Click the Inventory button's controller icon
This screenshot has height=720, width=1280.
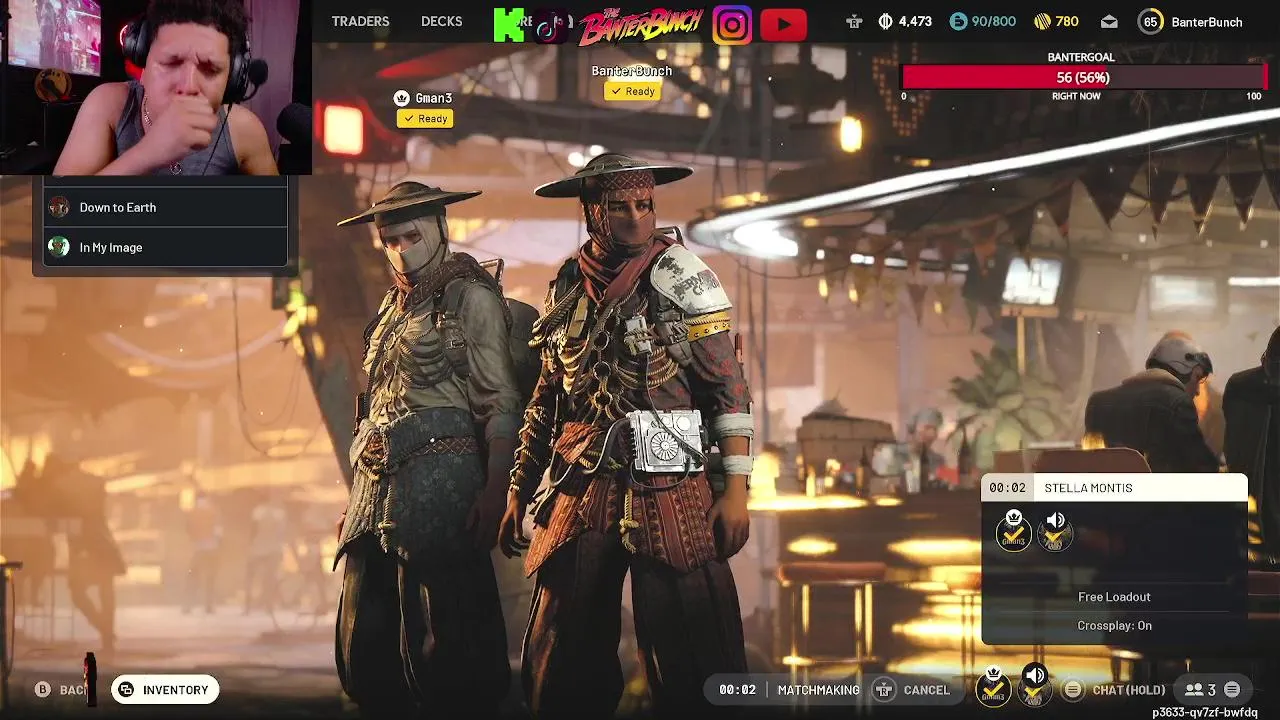pyautogui.click(x=126, y=689)
